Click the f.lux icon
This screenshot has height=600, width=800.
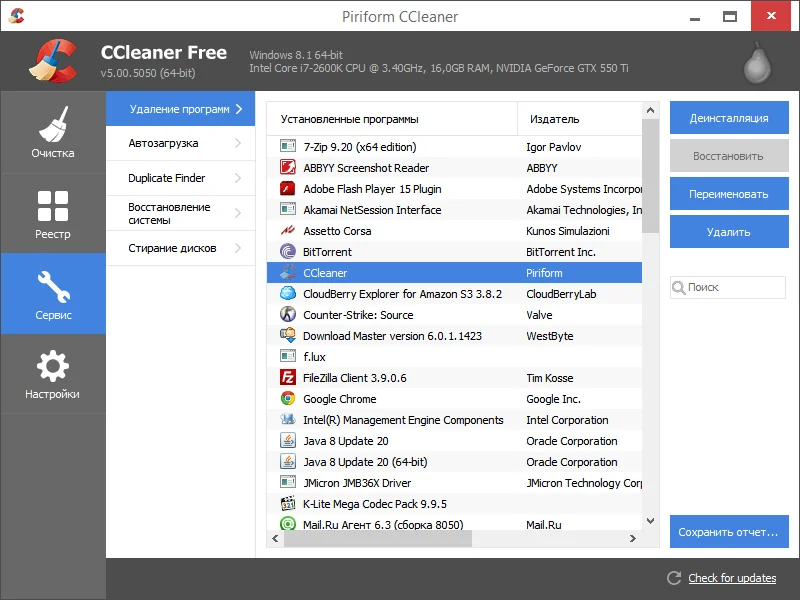(x=288, y=356)
